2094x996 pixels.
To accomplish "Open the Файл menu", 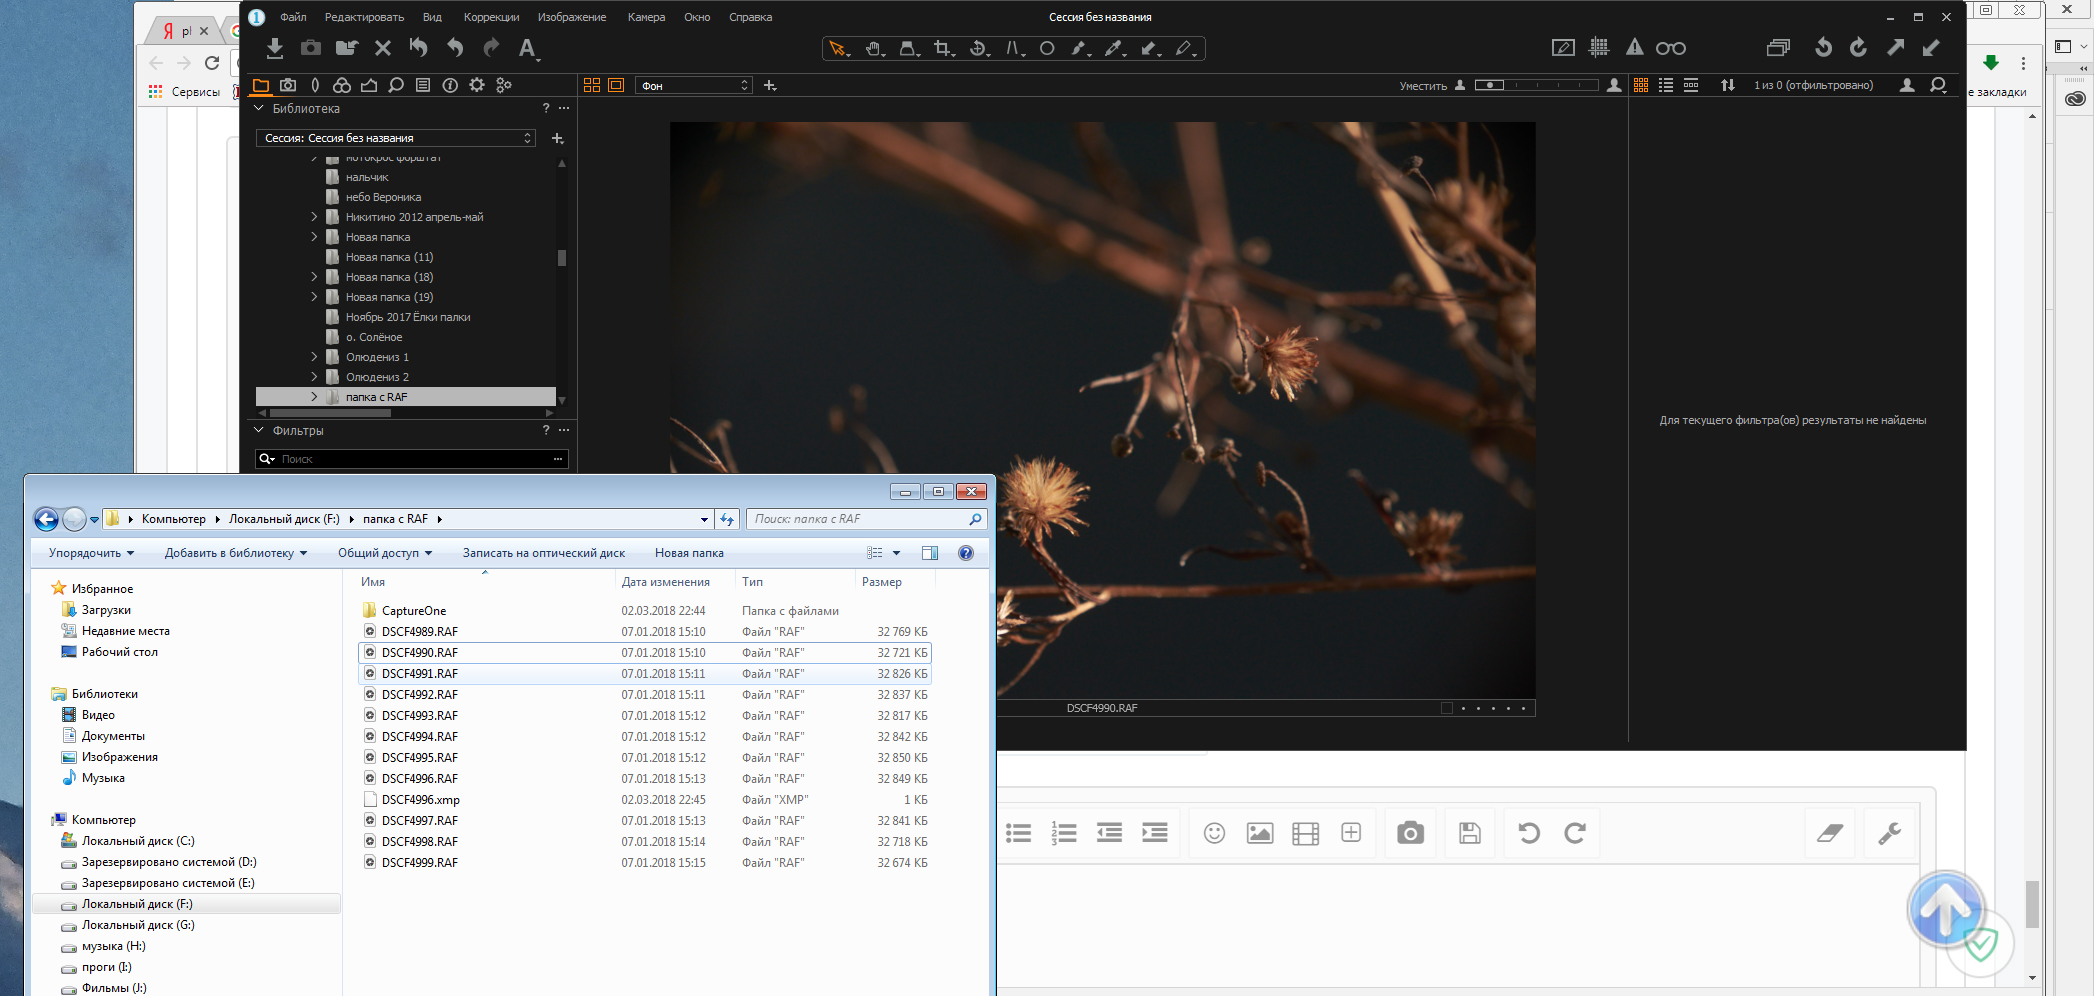I will (293, 17).
